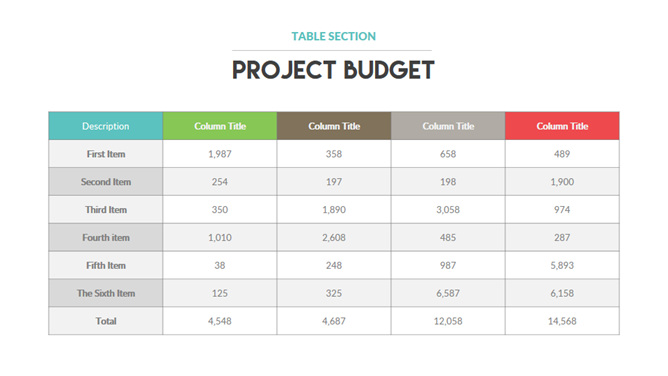The image size is (668, 376).
Task: Select the total cell 12,058
Action: (448, 321)
